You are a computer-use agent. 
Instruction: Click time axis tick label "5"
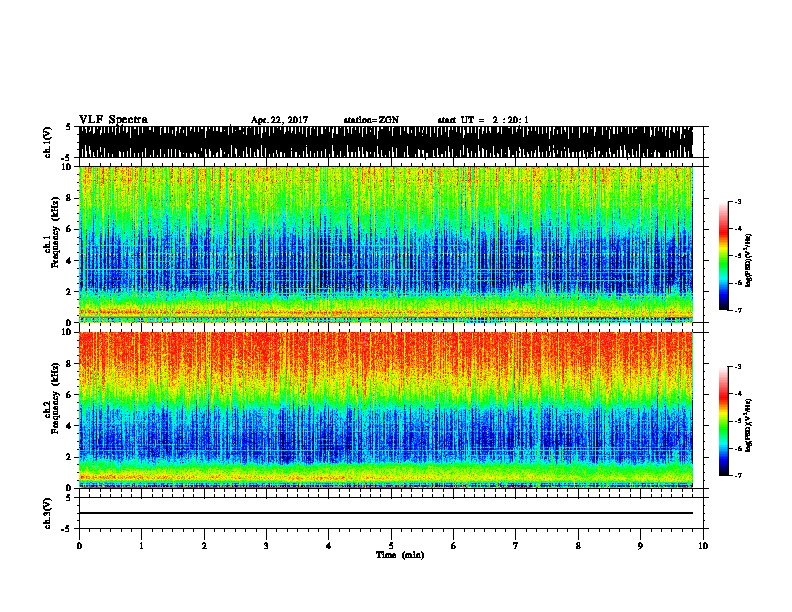(x=391, y=546)
